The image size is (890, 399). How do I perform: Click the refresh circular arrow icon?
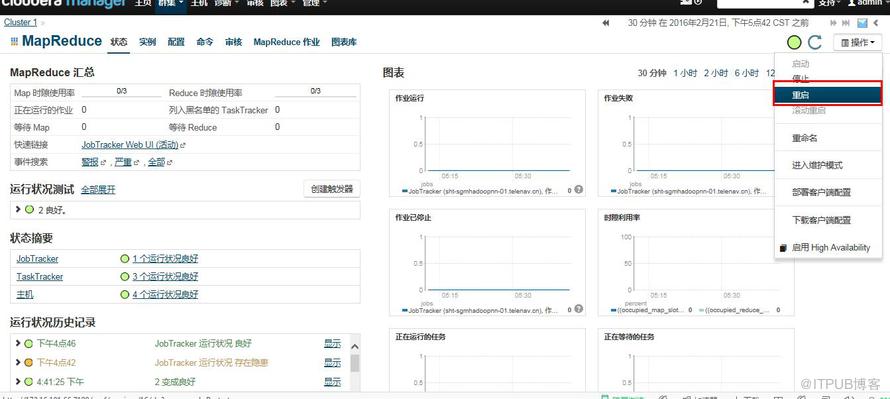coord(815,42)
